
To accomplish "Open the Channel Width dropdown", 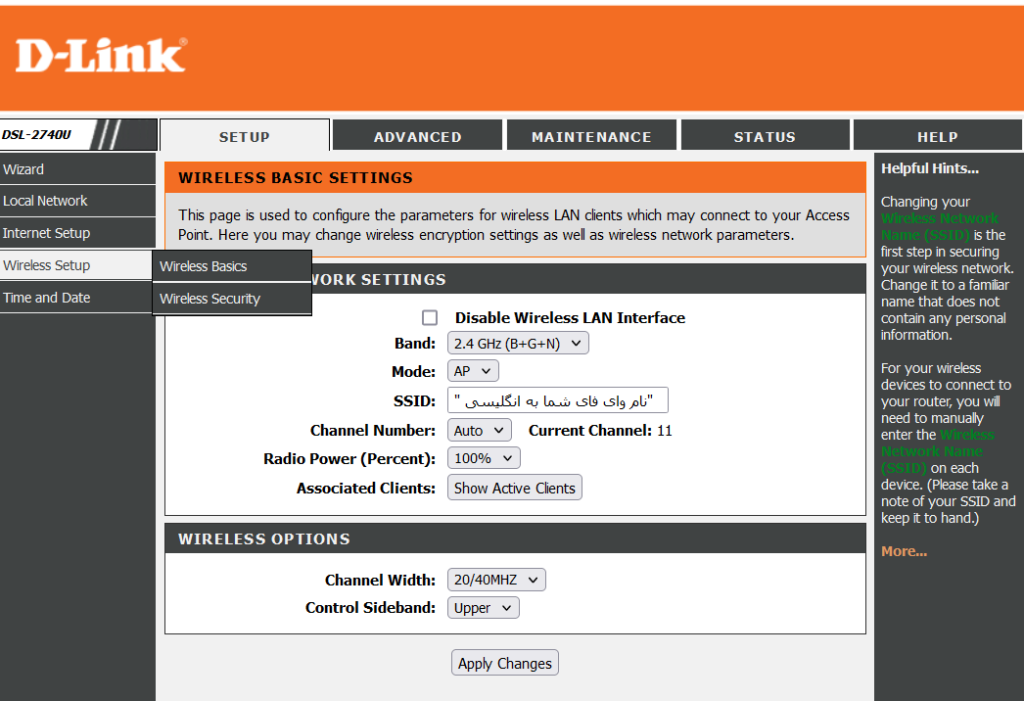I will coord(496,580).
